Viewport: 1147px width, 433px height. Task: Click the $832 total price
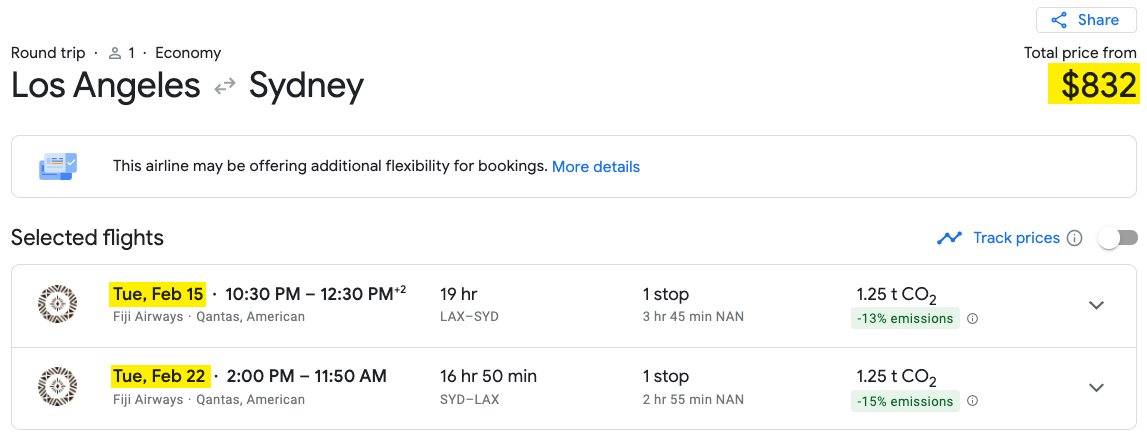(1094, 84)
